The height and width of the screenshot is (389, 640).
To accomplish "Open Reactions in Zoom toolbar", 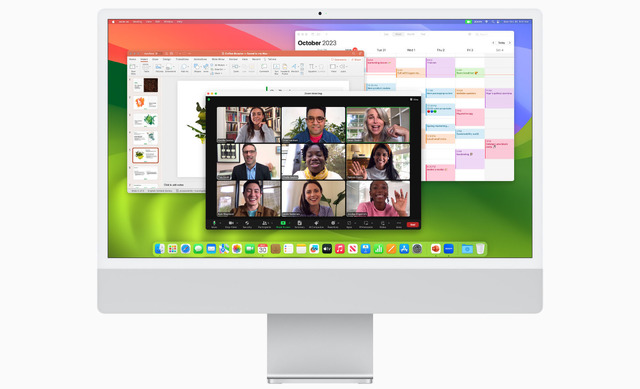I will coord(333,224).
